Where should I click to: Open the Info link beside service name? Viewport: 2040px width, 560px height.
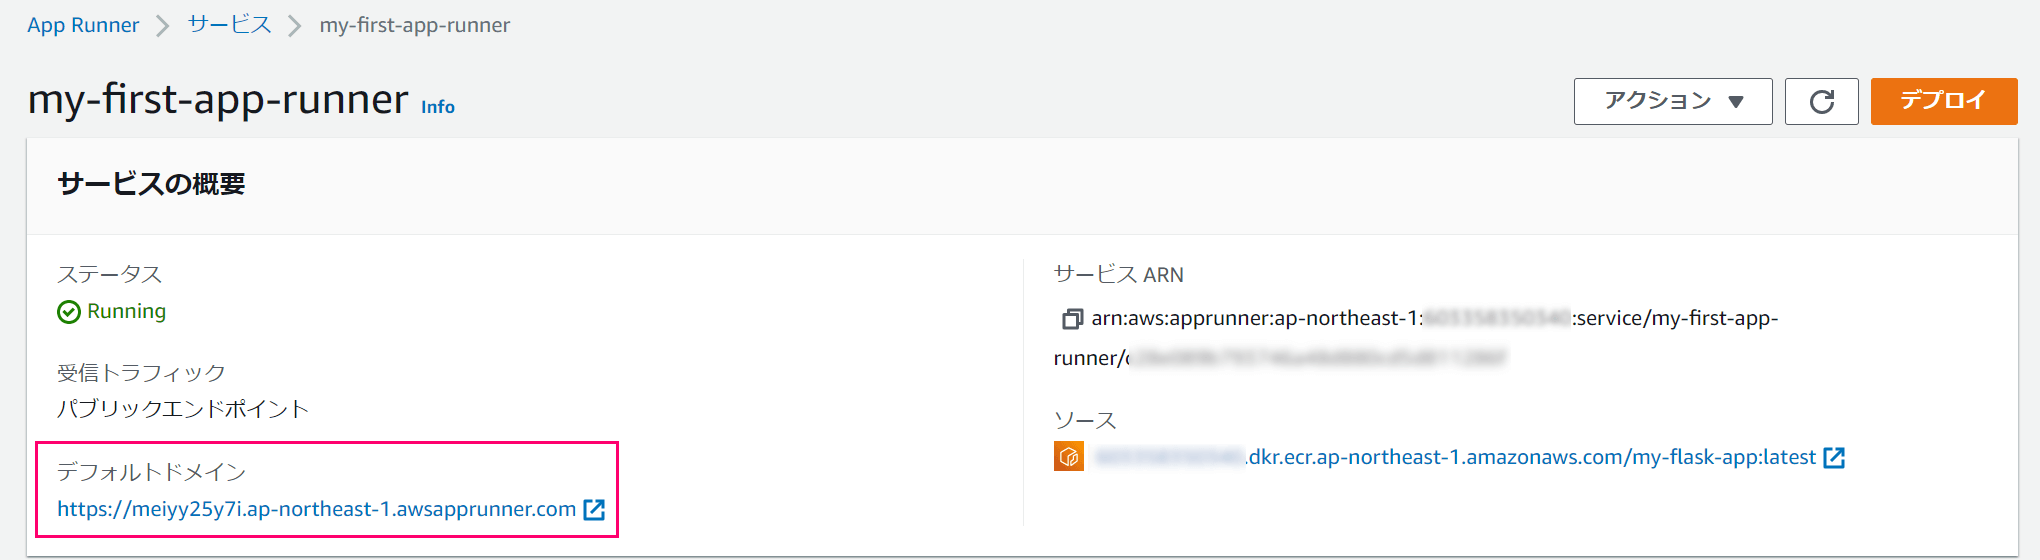pyautogui.click(x=438, y=107)
